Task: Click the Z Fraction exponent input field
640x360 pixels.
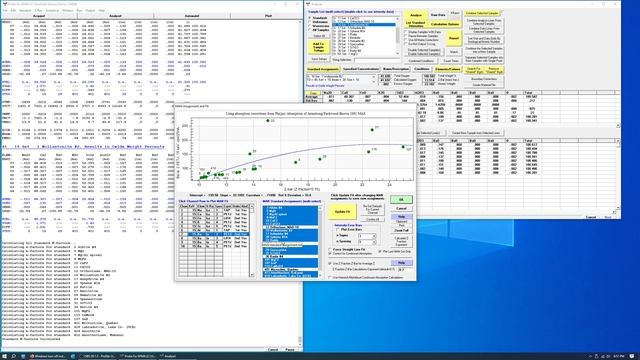Action: click(404, 270)
